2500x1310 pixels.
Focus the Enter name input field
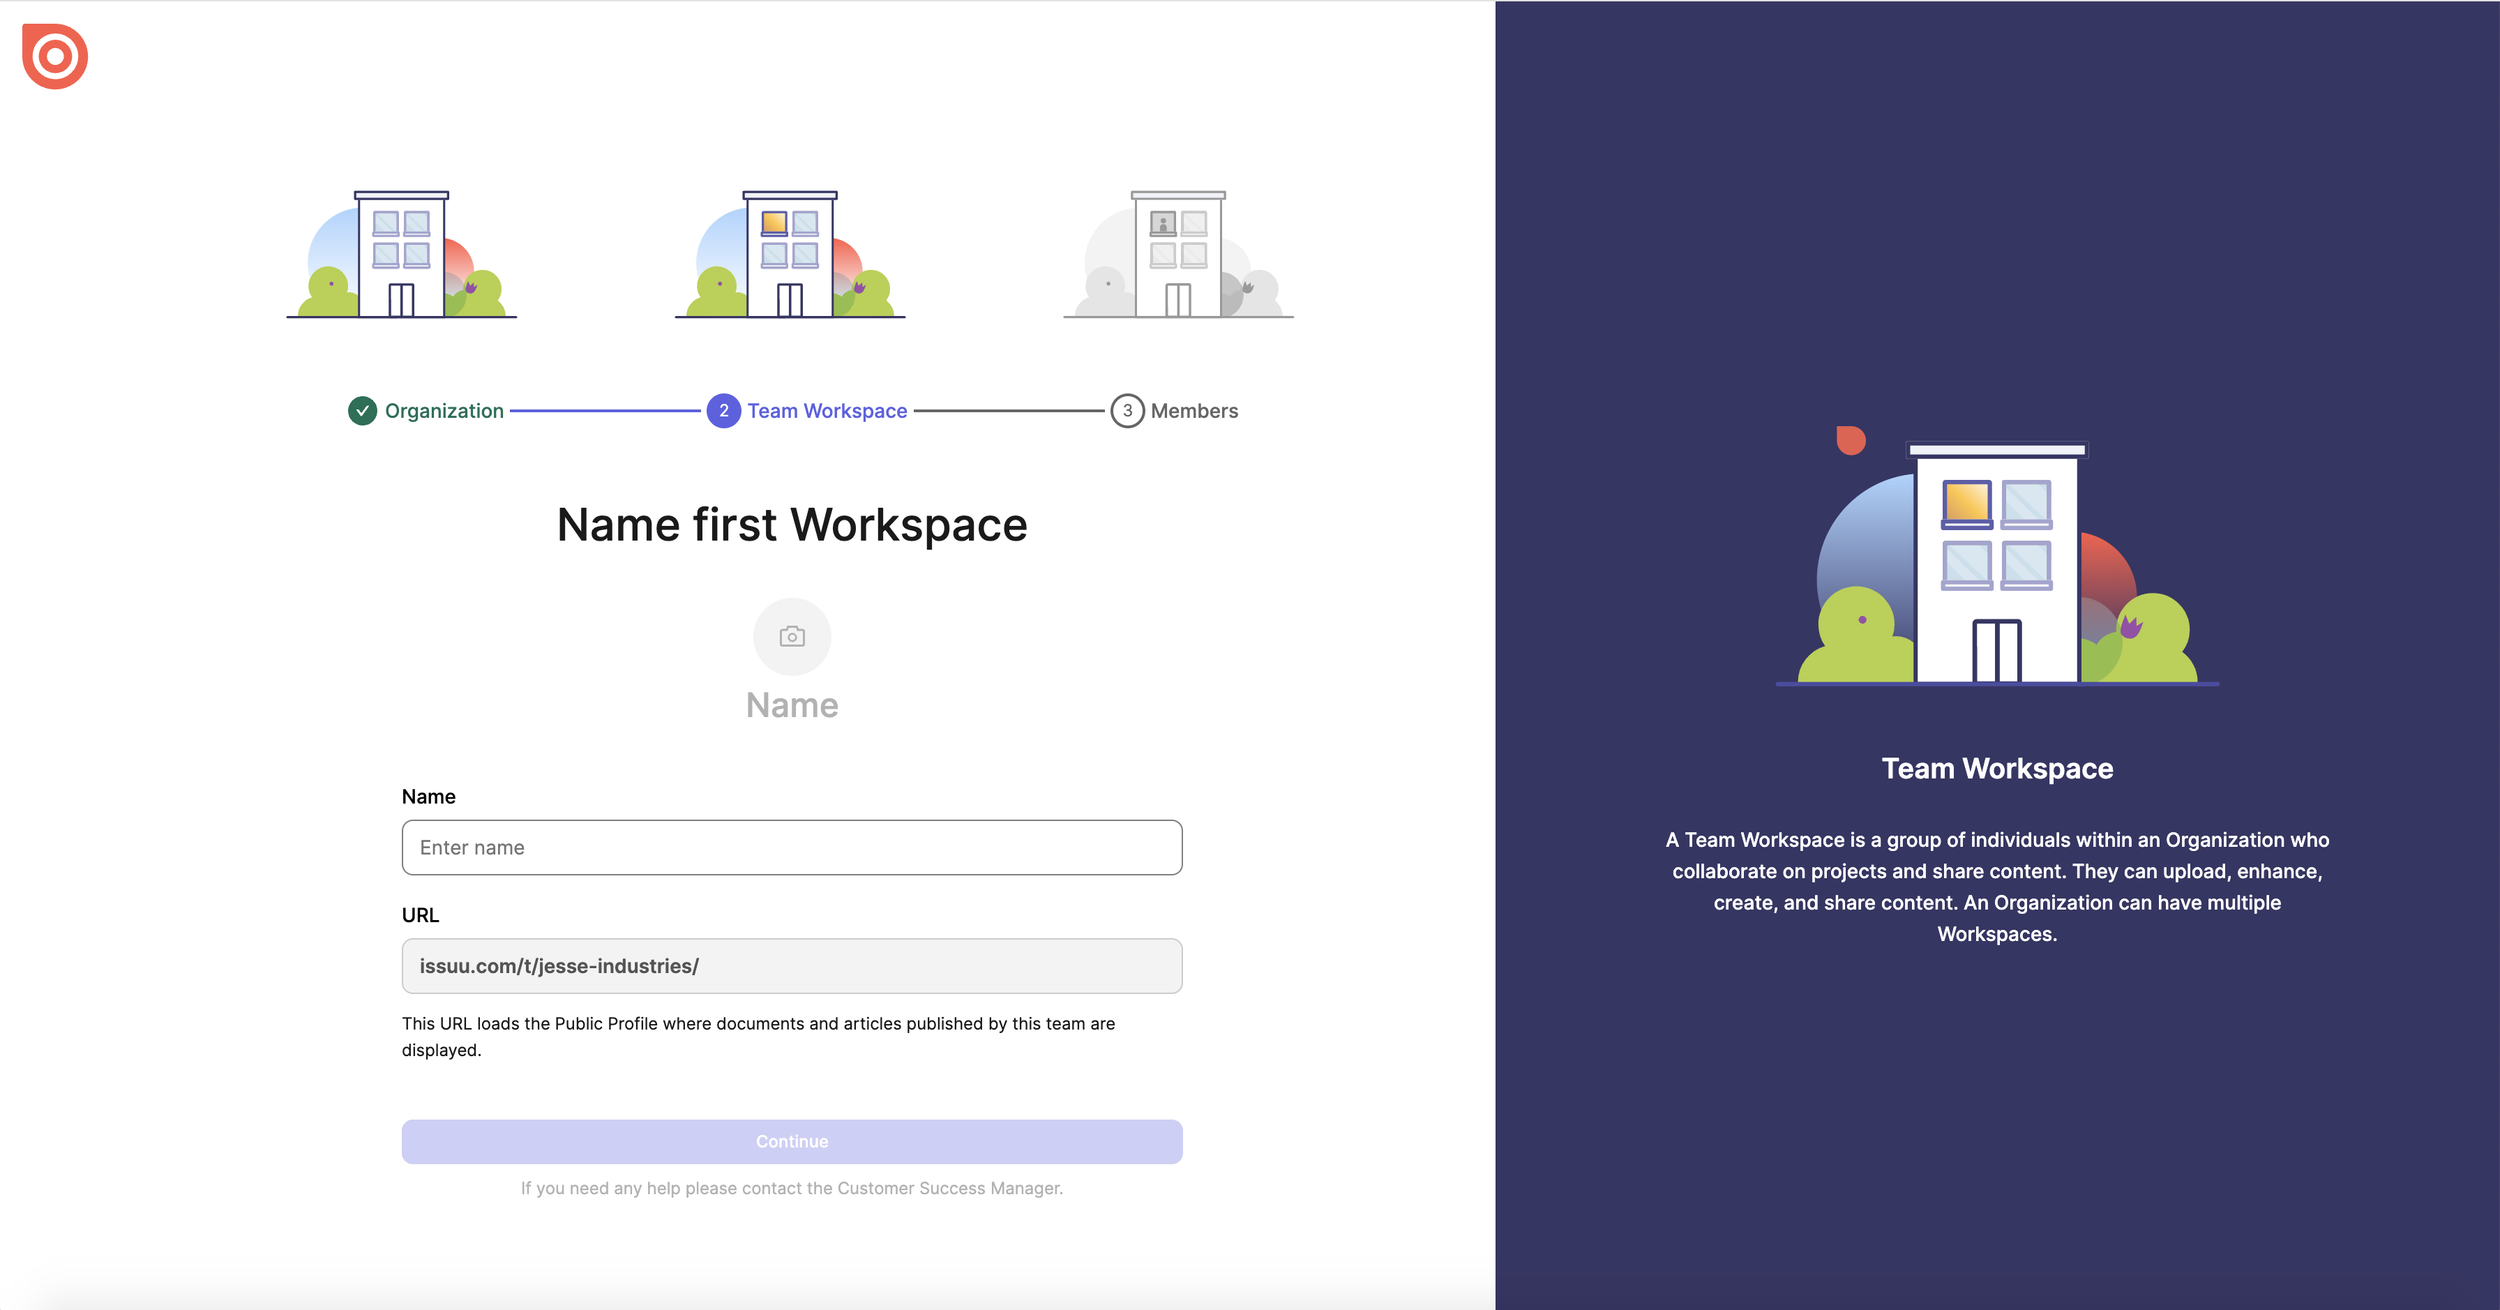792,848
